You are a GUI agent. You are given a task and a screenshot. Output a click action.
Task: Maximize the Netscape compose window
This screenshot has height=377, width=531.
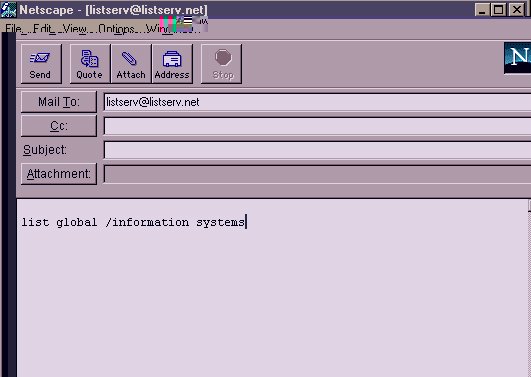pyautogui.click(x=498, y=9)
